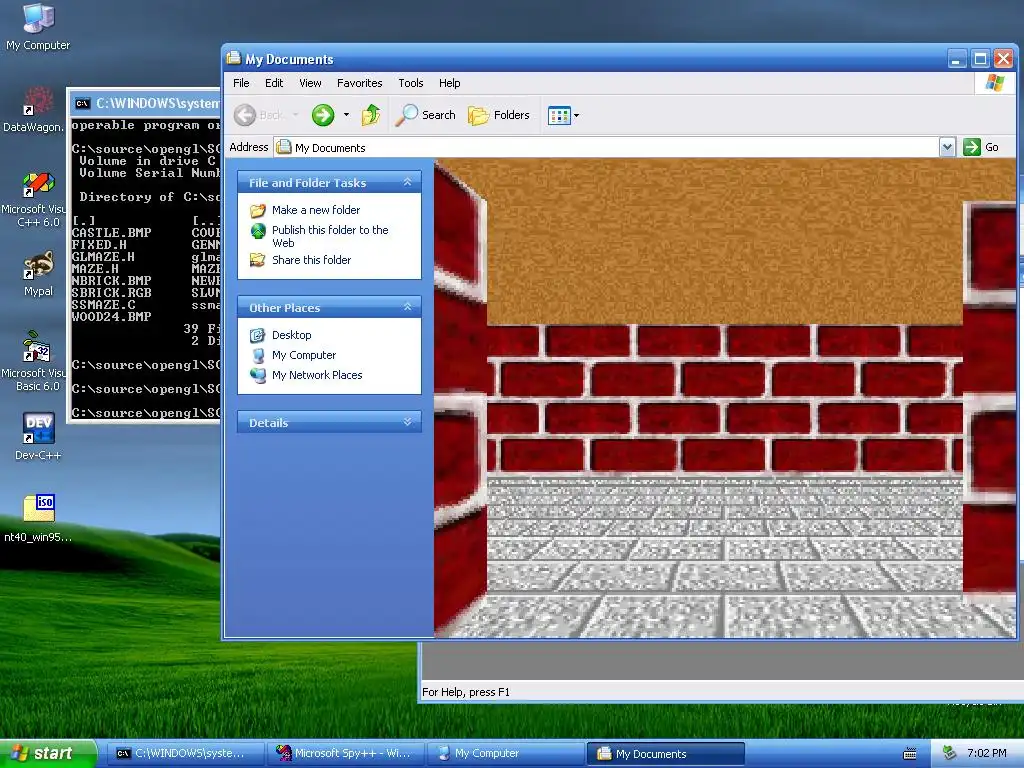Open the Edit menu
The image size is (1024, 768).
click(274, 83)
